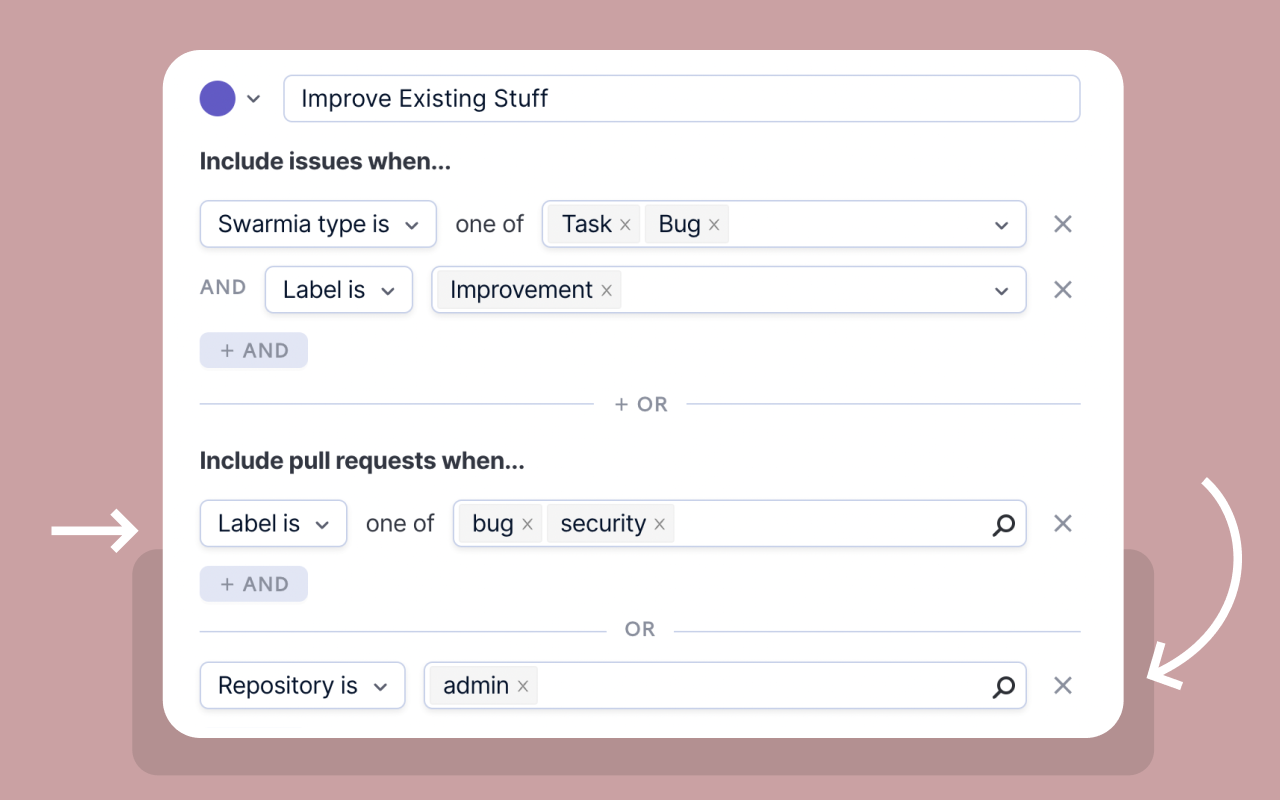The image size is (1280, 800).
Task: Open the Swarmia type is dropdown
Action: (x=318, y=224)
